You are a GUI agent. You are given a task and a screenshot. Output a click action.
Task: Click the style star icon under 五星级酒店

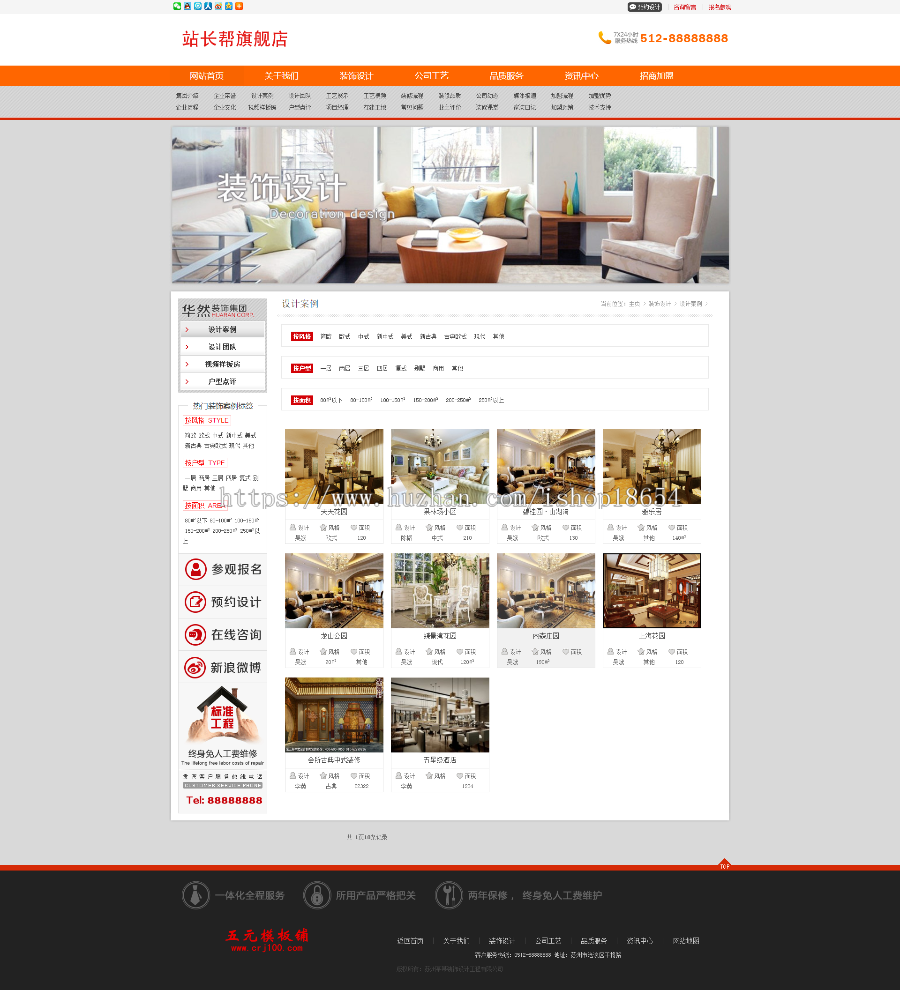click(429, 775)
